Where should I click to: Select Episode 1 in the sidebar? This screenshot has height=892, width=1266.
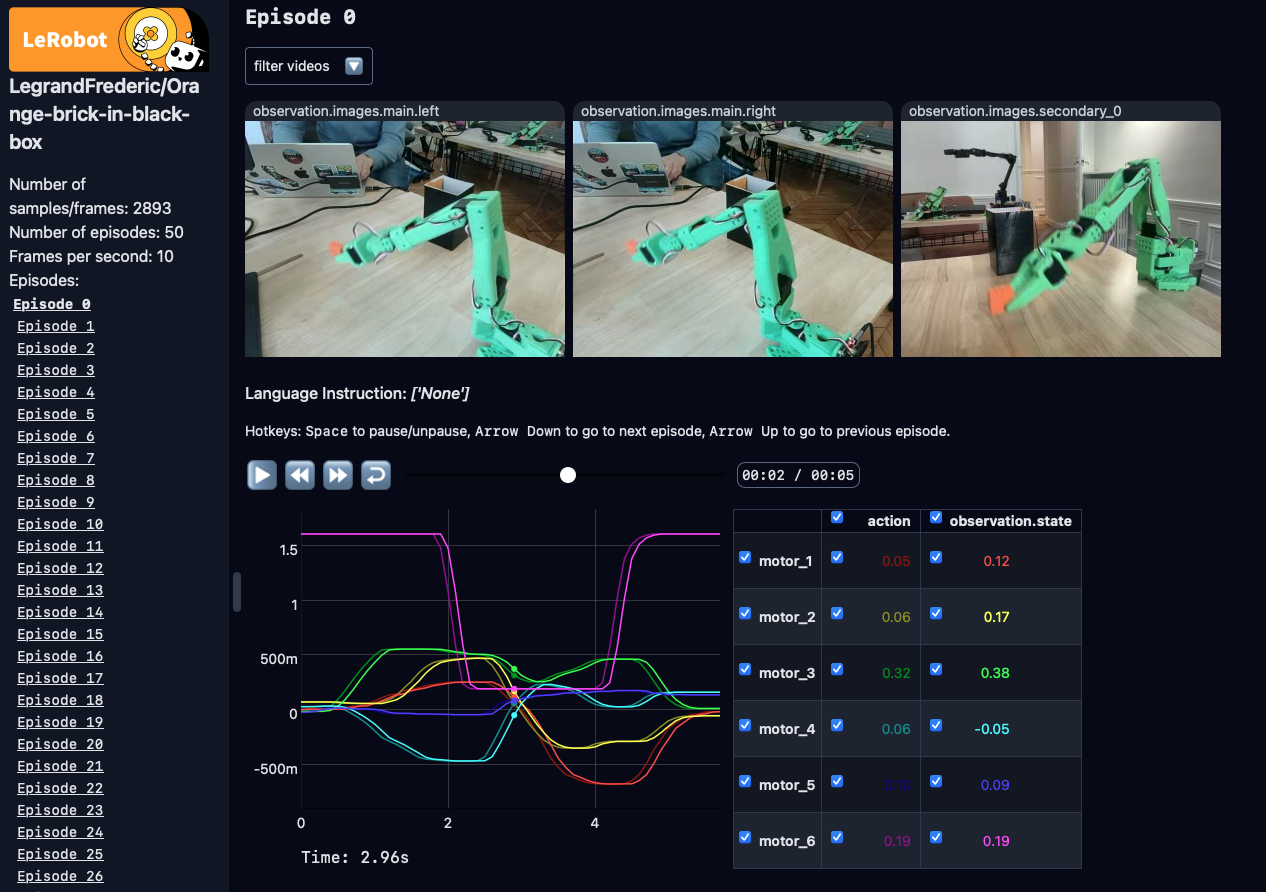(x=55, y=325)
